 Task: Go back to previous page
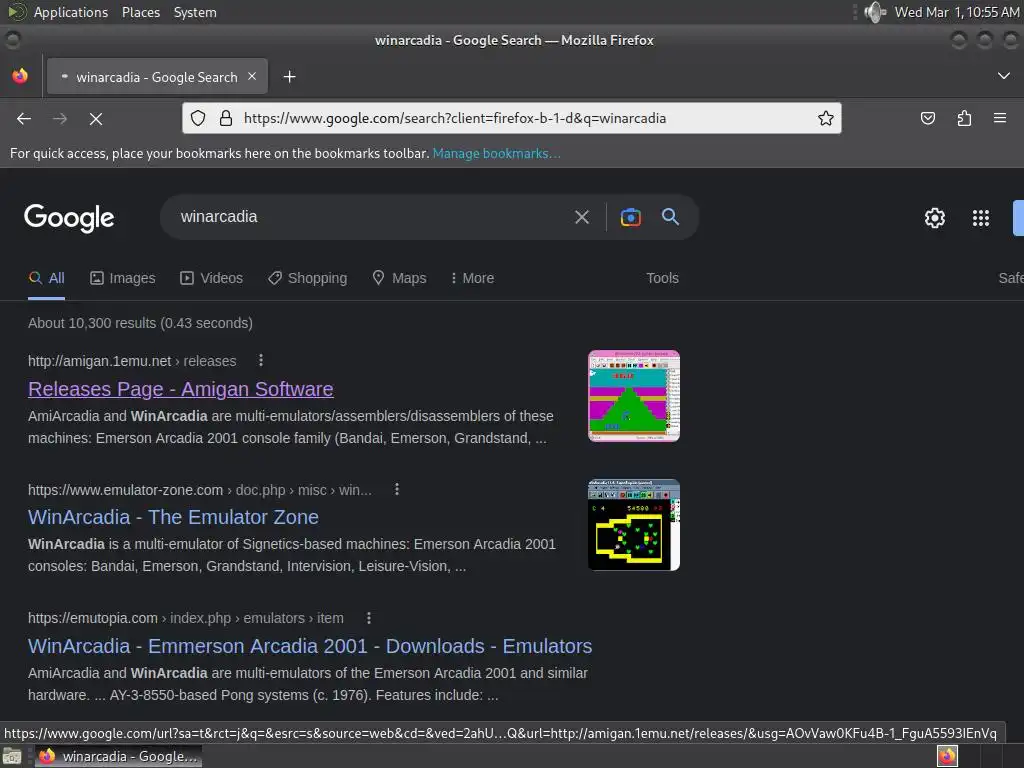pyautogui.click(x=24, y=119)
